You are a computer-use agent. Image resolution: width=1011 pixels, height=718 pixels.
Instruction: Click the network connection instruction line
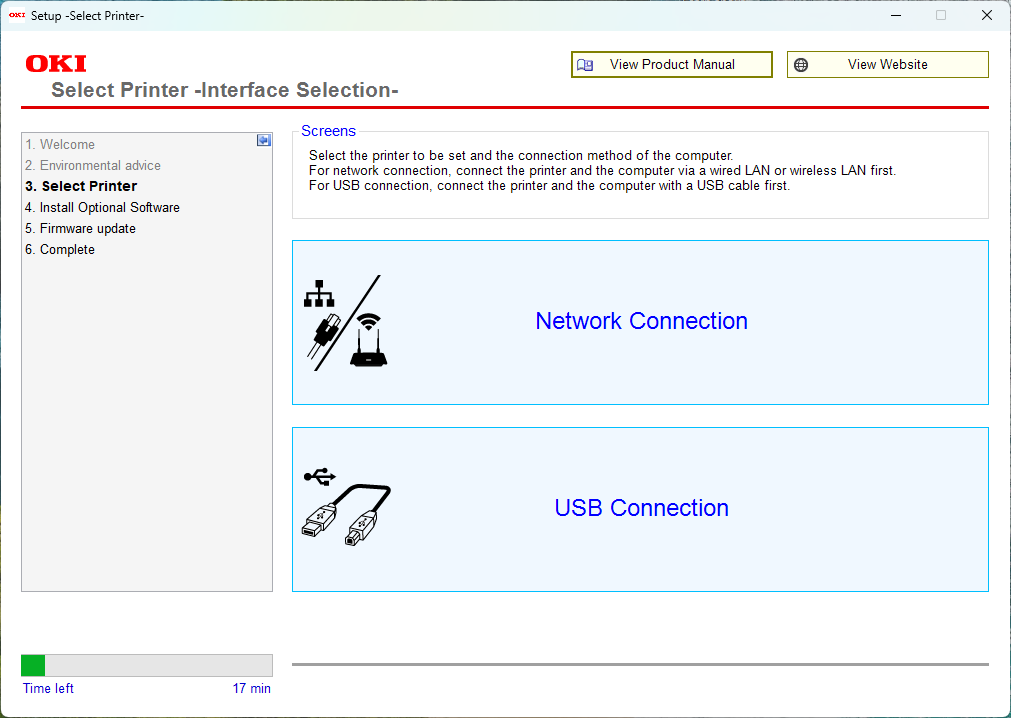(602, 171)
